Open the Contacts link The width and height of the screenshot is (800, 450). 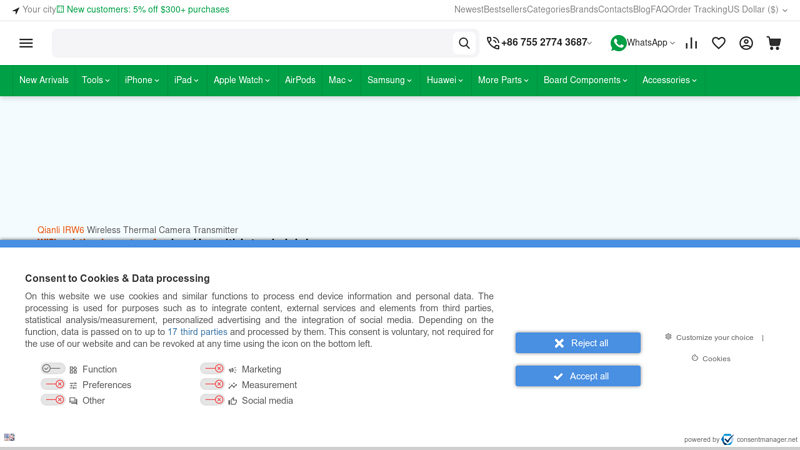(615, 10)
